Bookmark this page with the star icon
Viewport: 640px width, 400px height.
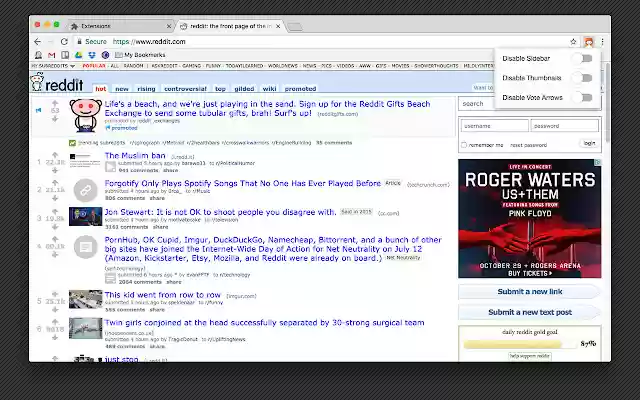(x=573, y=42)
